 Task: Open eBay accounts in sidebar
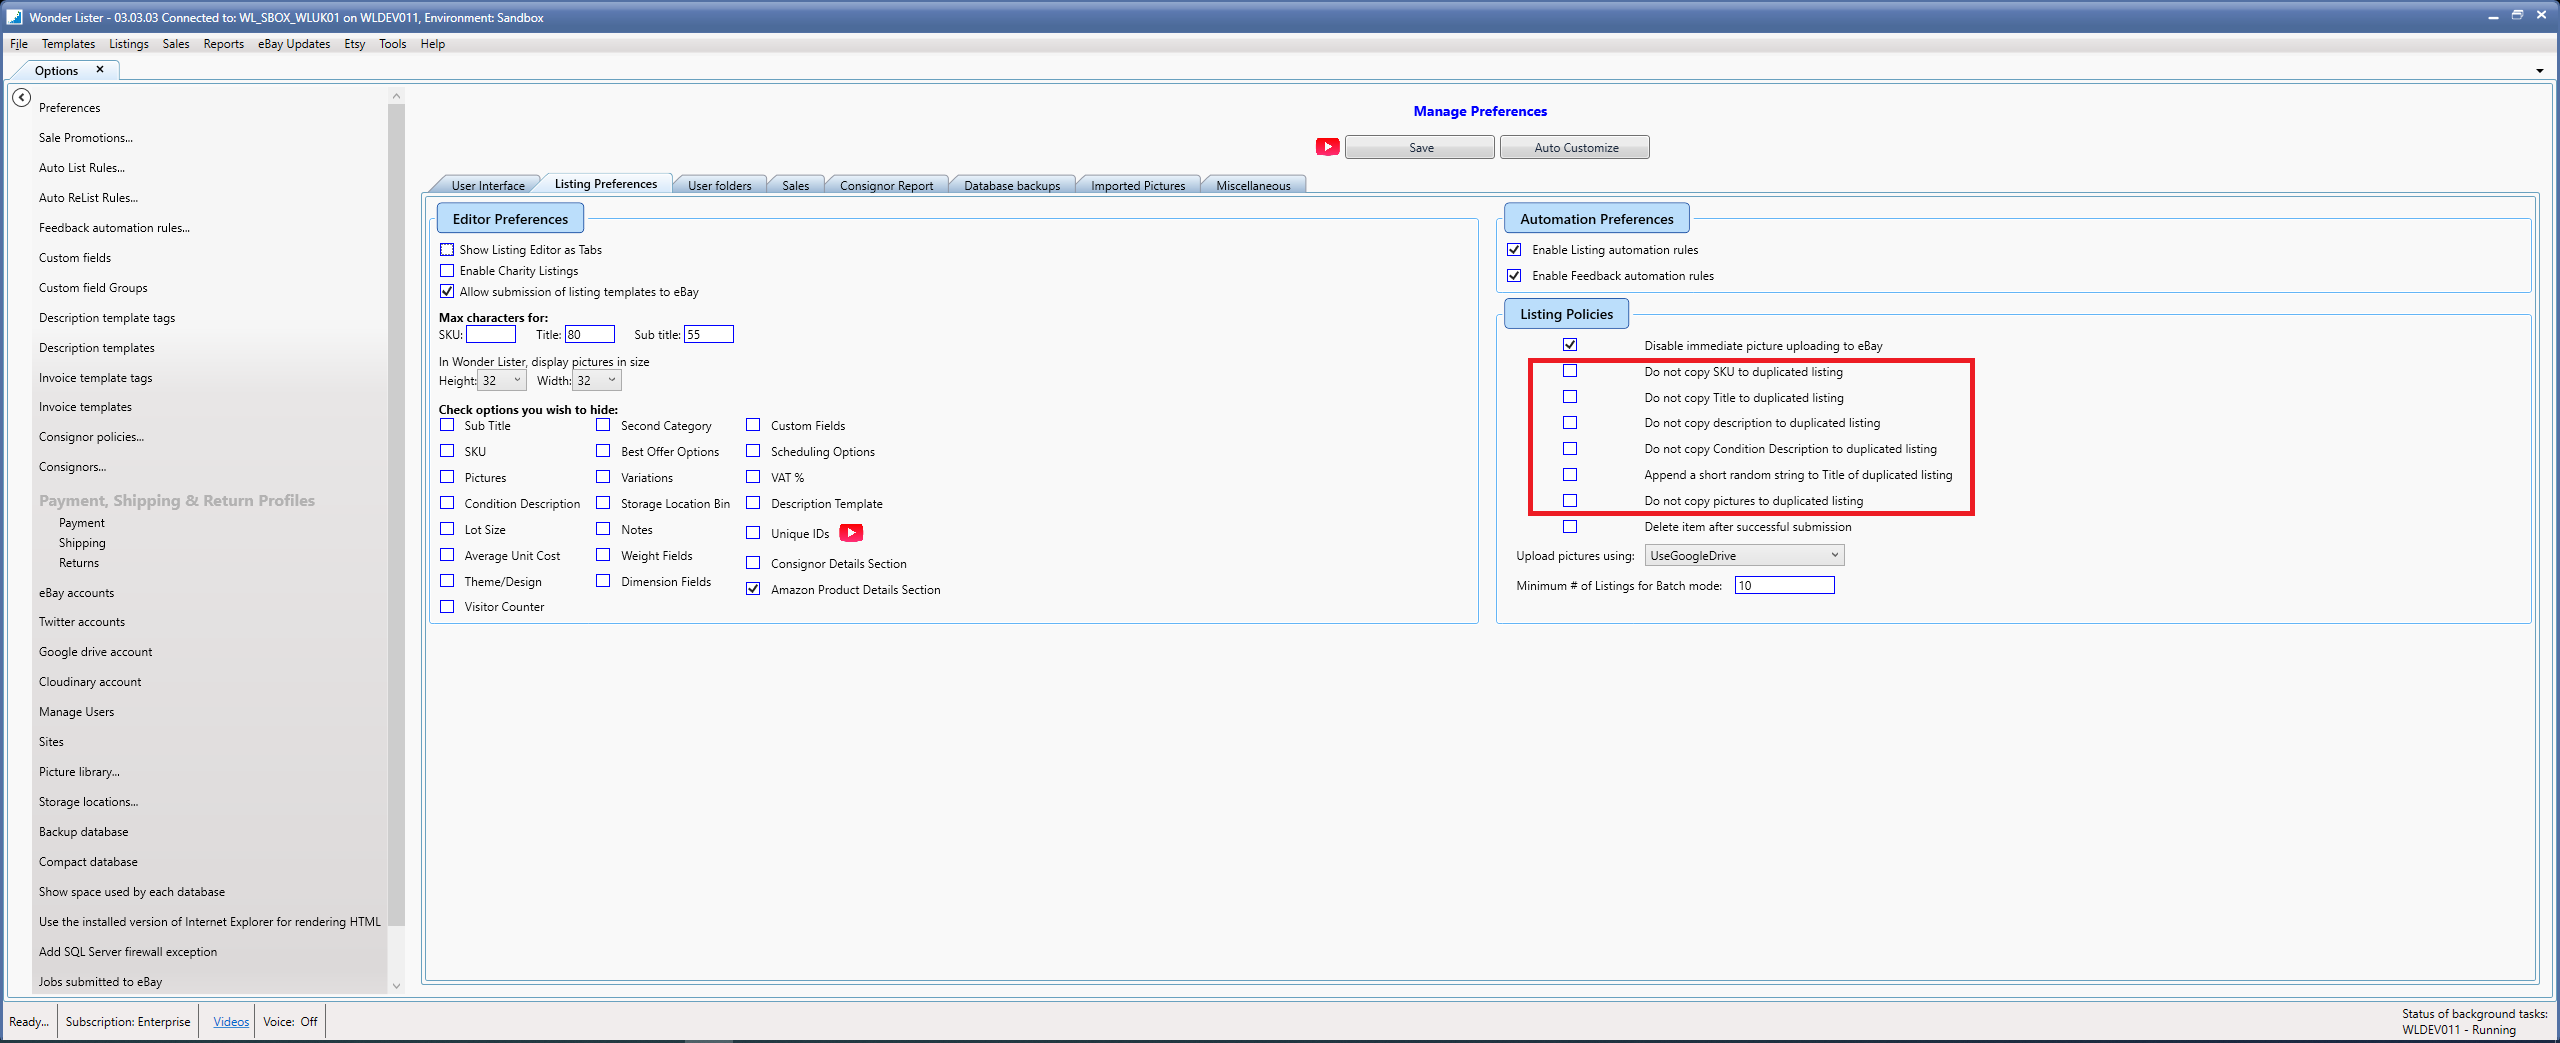point(77,593)
